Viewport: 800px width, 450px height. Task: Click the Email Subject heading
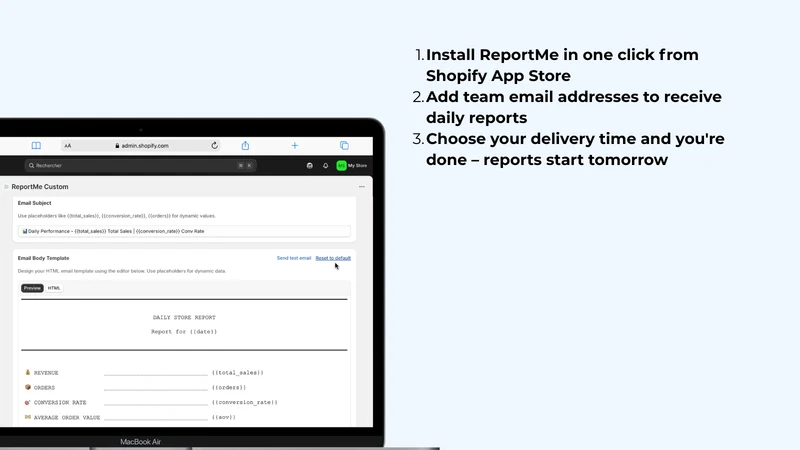coord(35,203)
